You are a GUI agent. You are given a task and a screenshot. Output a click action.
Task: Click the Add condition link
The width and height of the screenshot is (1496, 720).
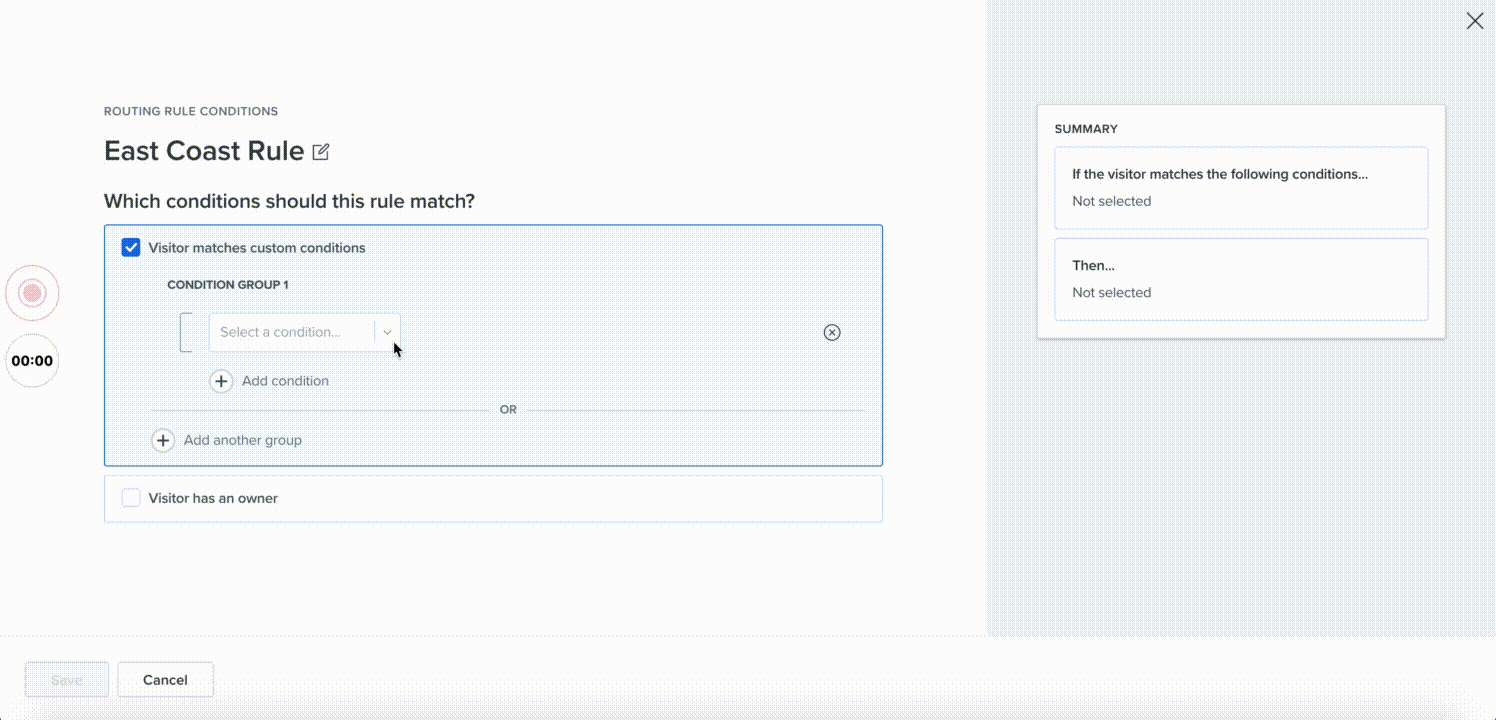click(285, 381)
